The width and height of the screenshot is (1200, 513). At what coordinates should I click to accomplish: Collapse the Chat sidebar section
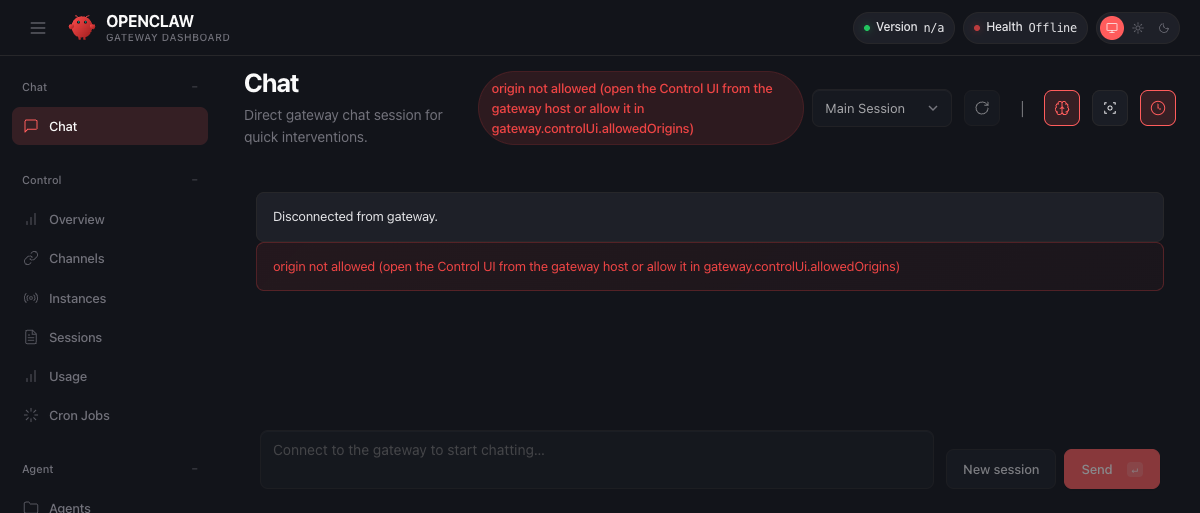194,87
